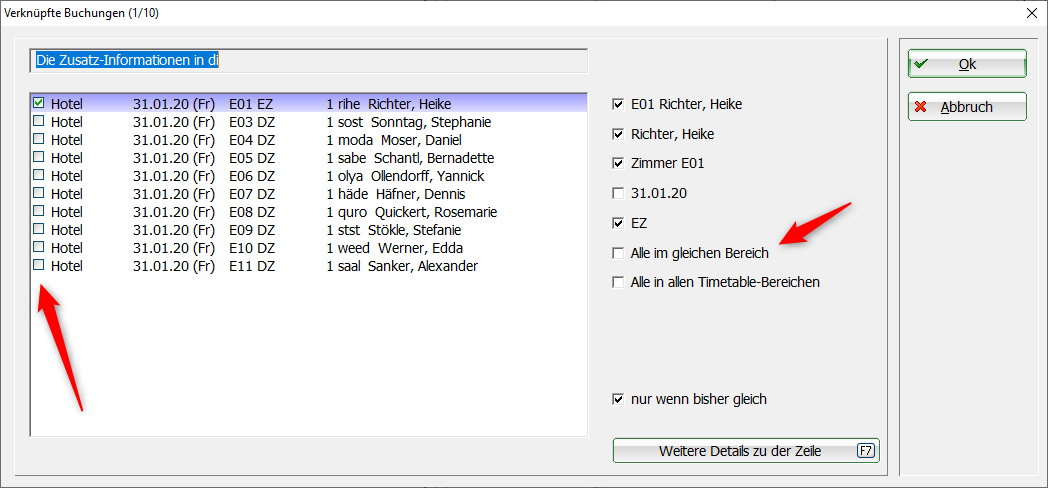Click into the Zusatz-Informationen text field

coord(309,60)
